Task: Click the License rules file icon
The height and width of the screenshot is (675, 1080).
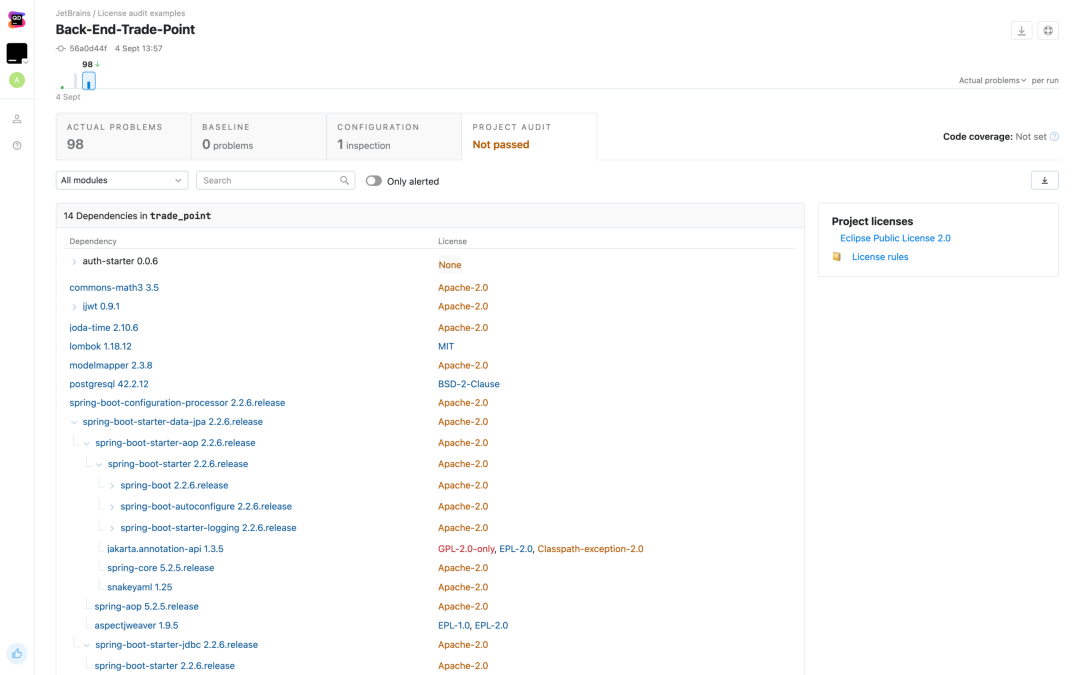Action: pos(837,257)
